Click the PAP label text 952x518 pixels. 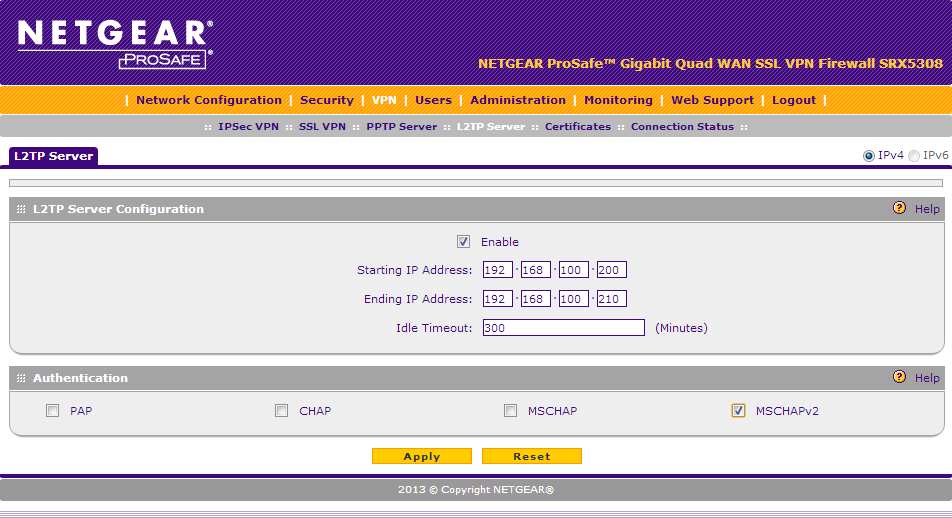(x=81, y=411)
